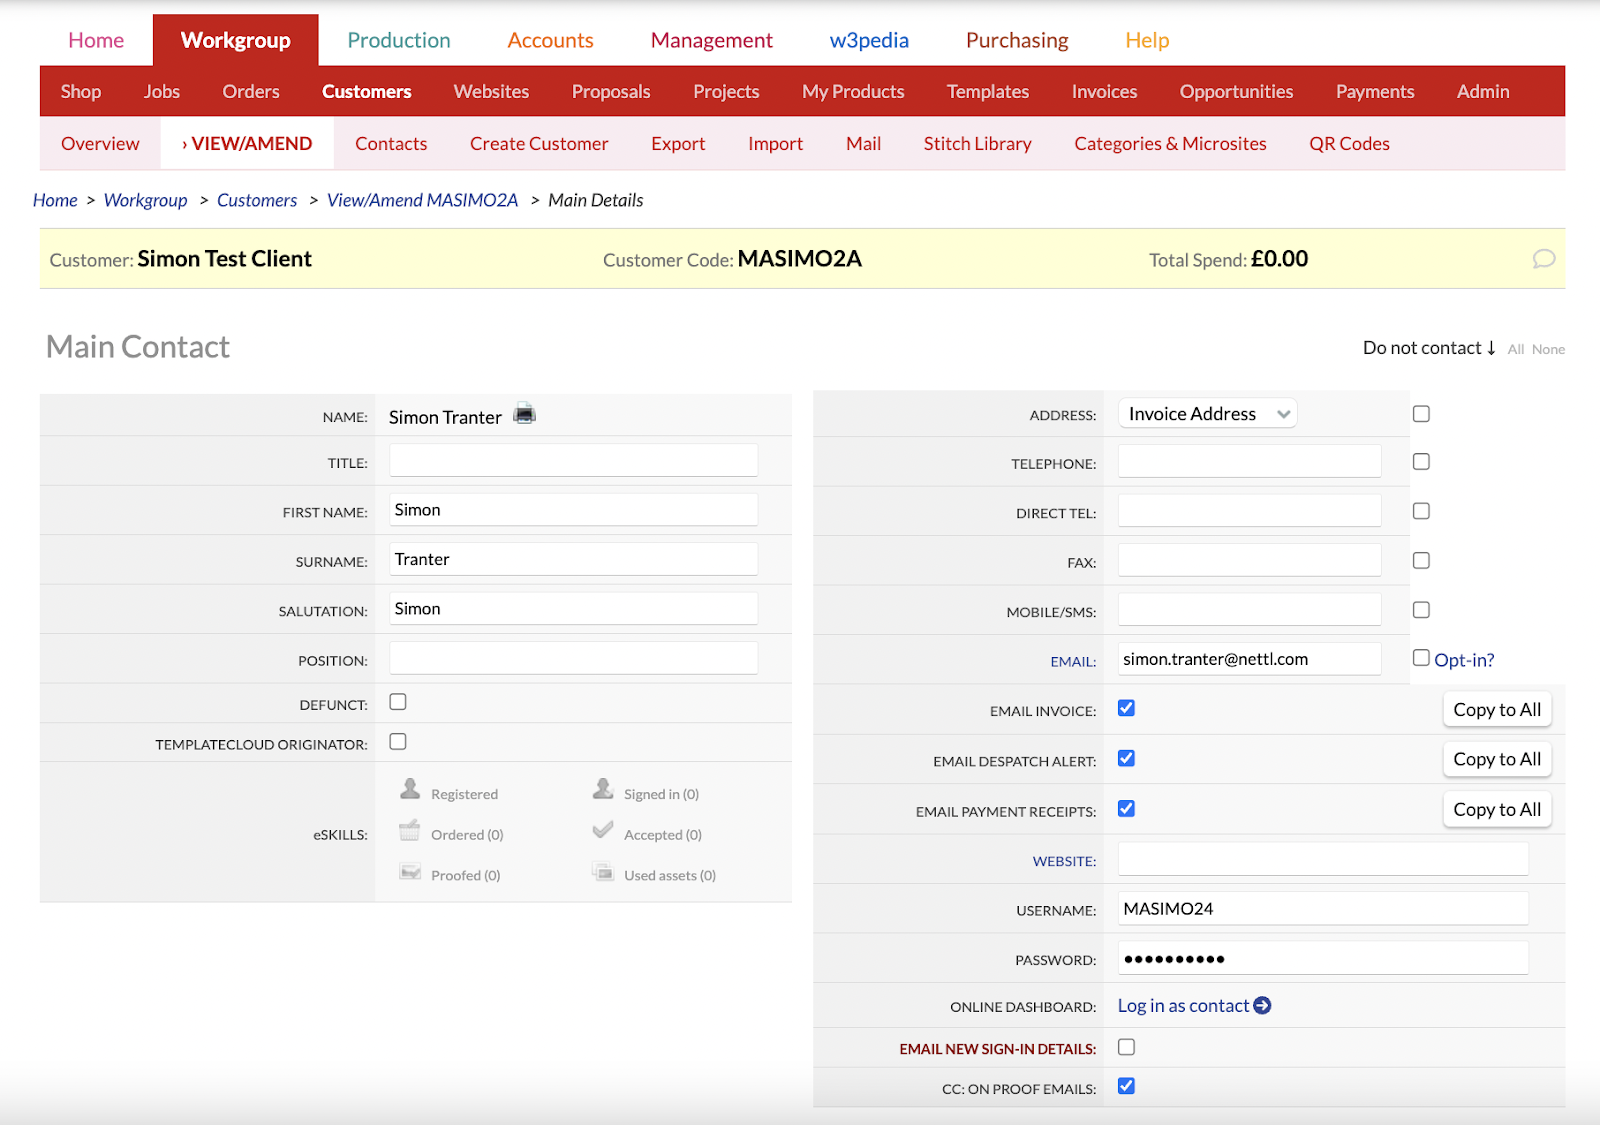
Task: Toggle do-not-contact checkbox for Direct Tel
Action: tap(1421, 511)
